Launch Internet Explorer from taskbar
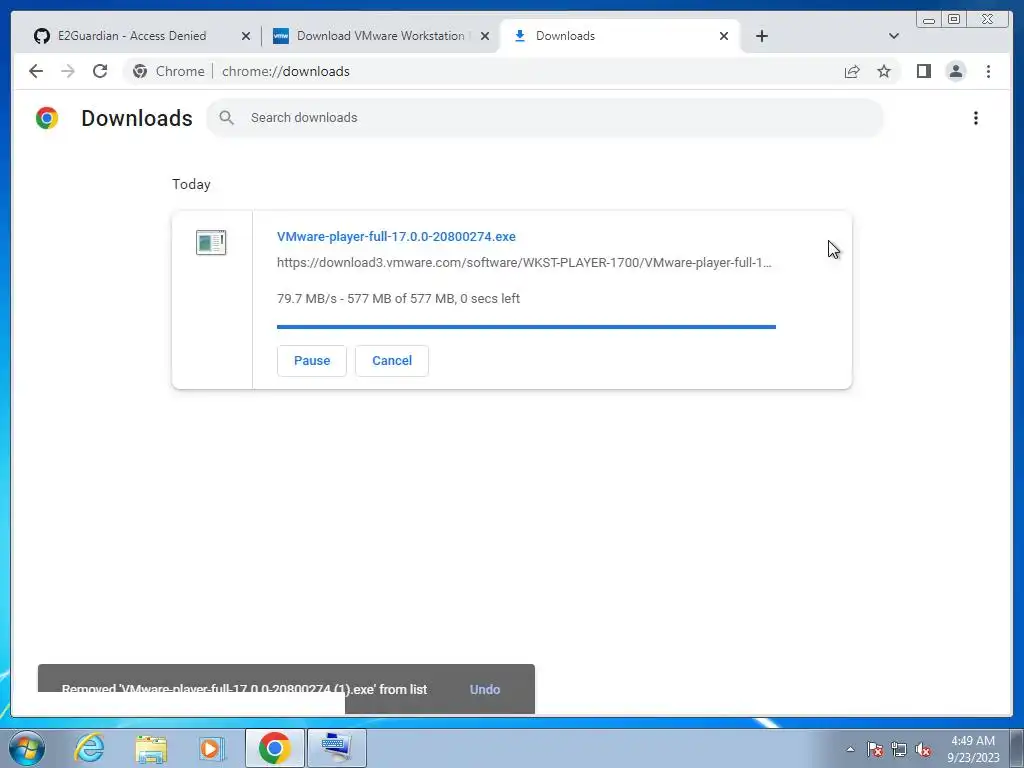 [x=89, y=748]
